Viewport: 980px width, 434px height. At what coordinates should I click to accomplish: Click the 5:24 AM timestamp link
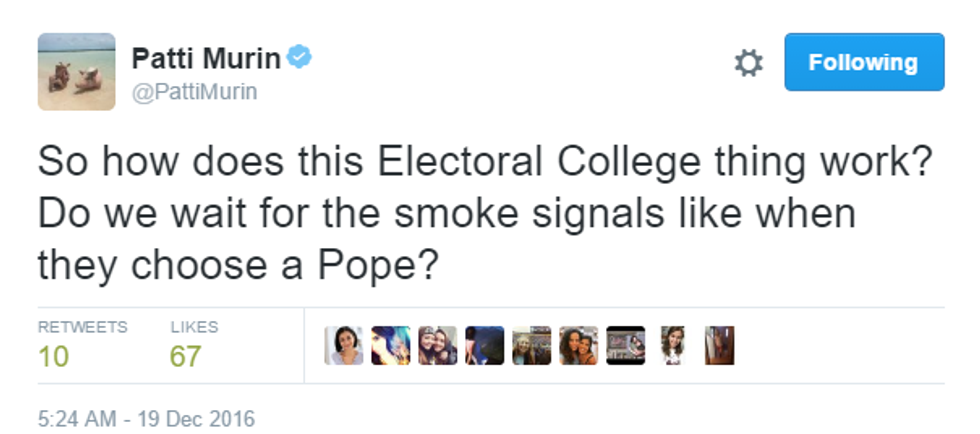click(x=146, y=417)
